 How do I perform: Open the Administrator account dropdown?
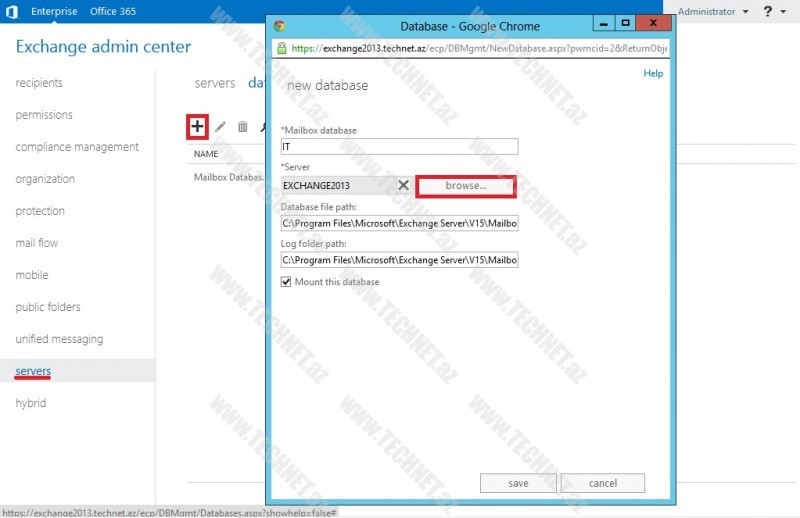[x=713, y=12]
